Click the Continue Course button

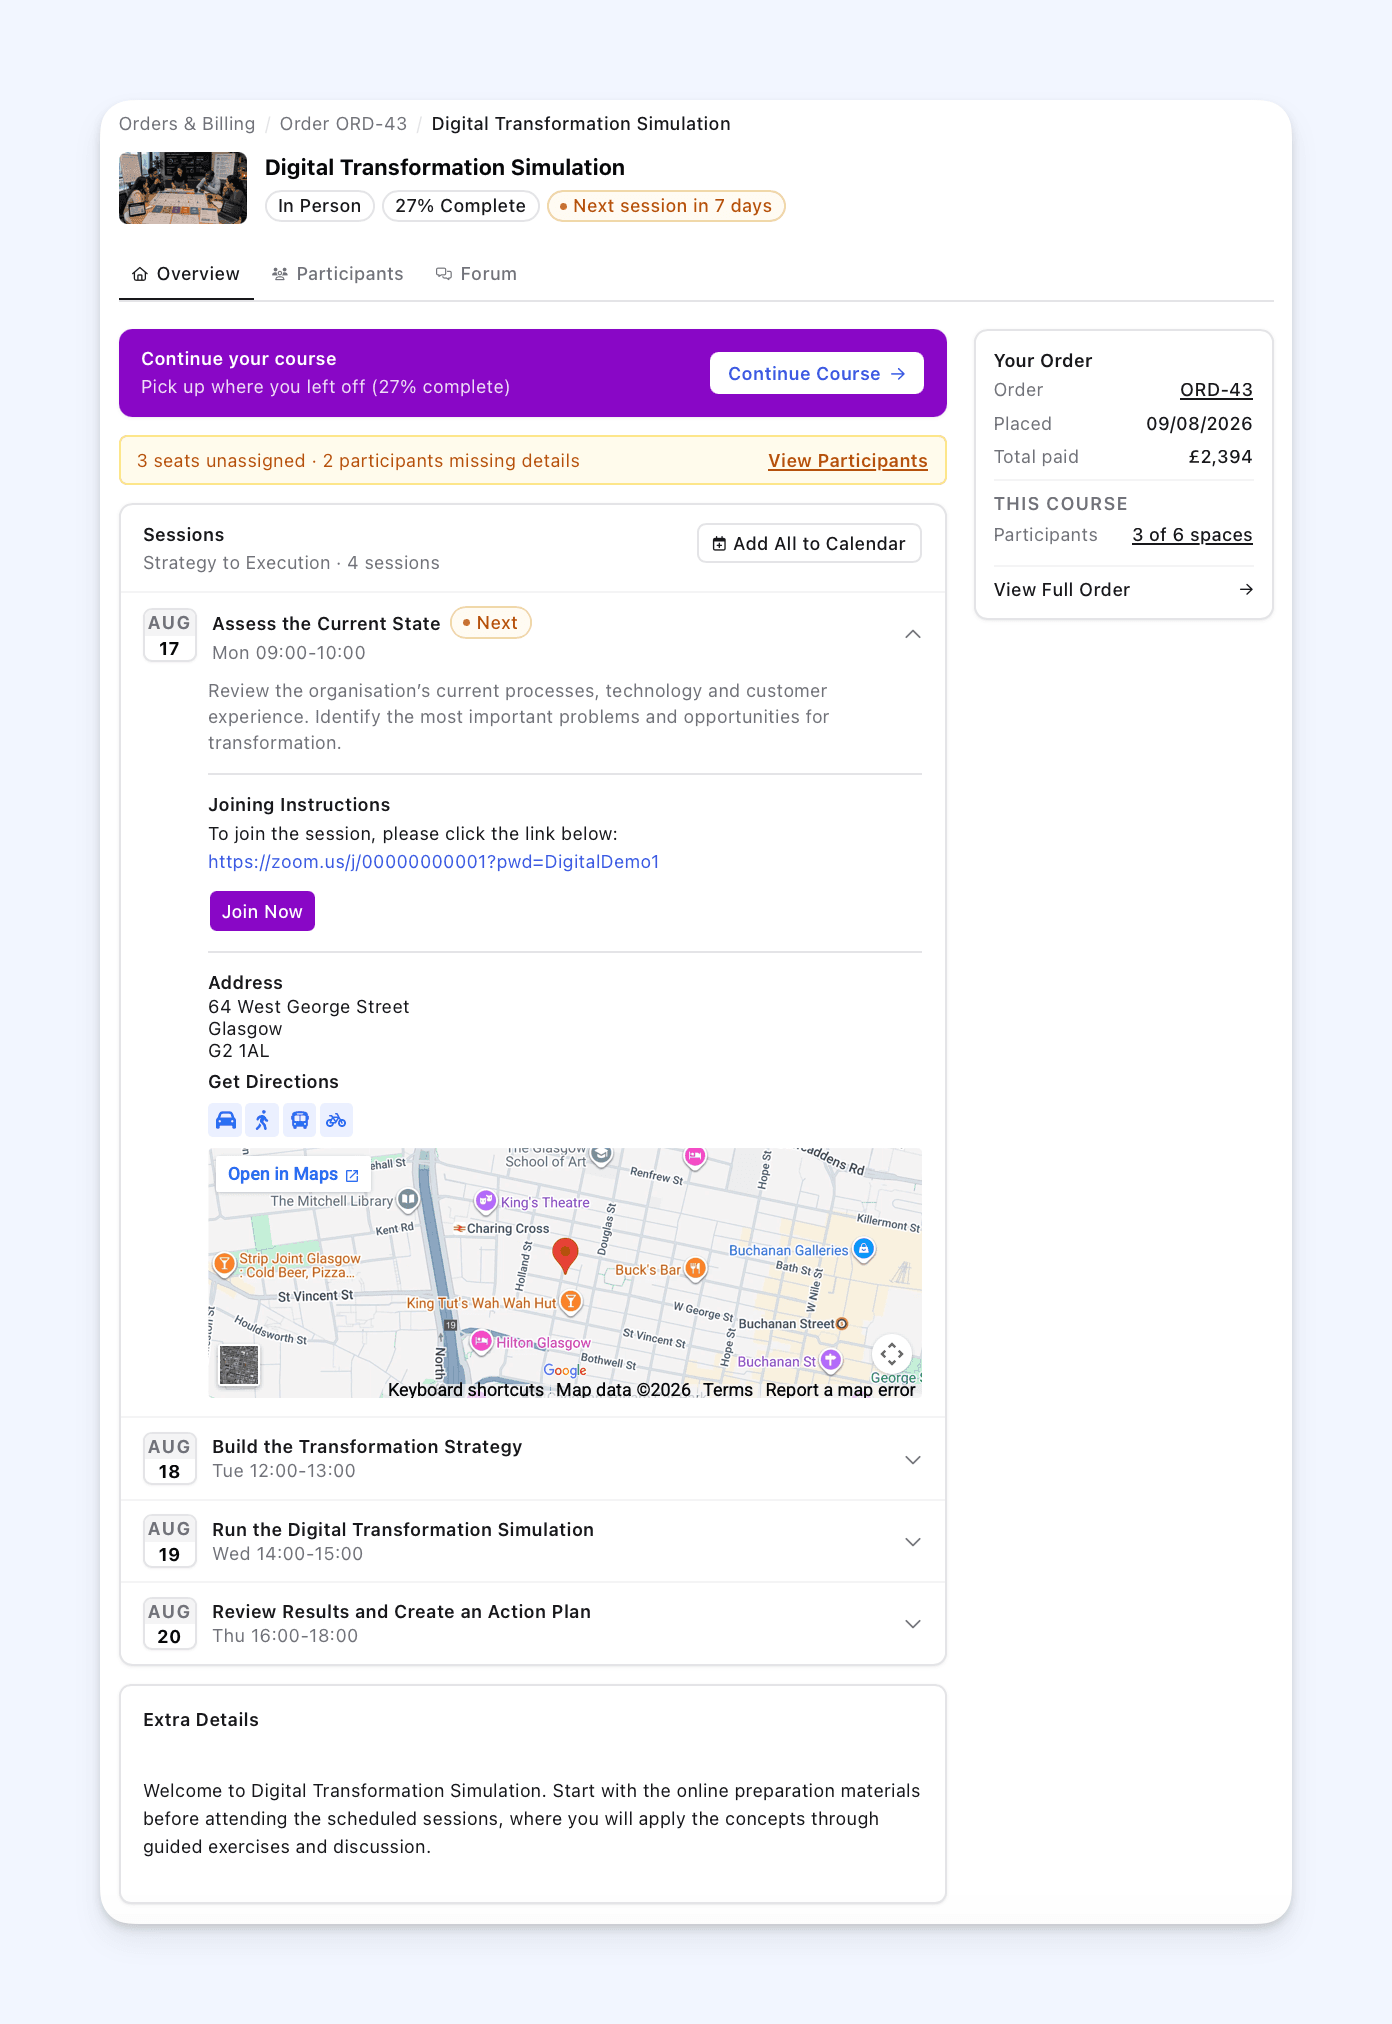click(x=816, y=373)
